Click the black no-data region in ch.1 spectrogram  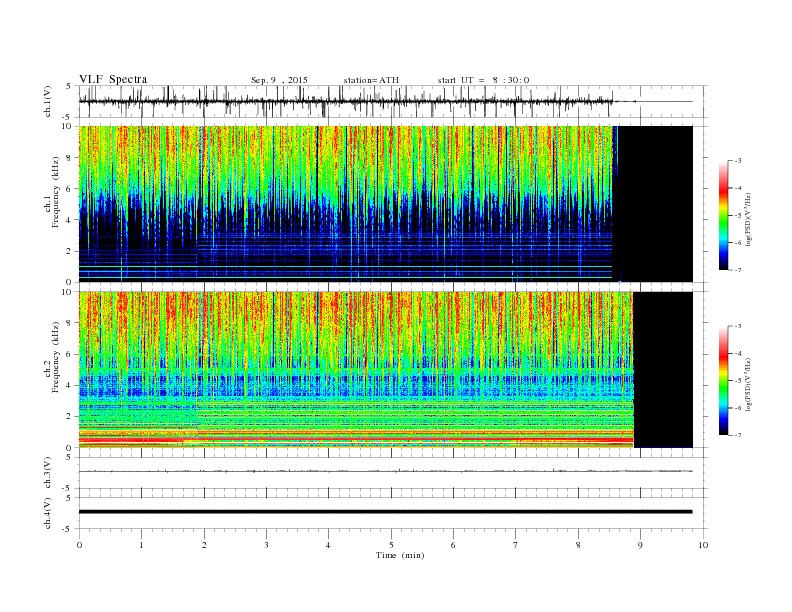pyautogui.click(x=655, y=204)
